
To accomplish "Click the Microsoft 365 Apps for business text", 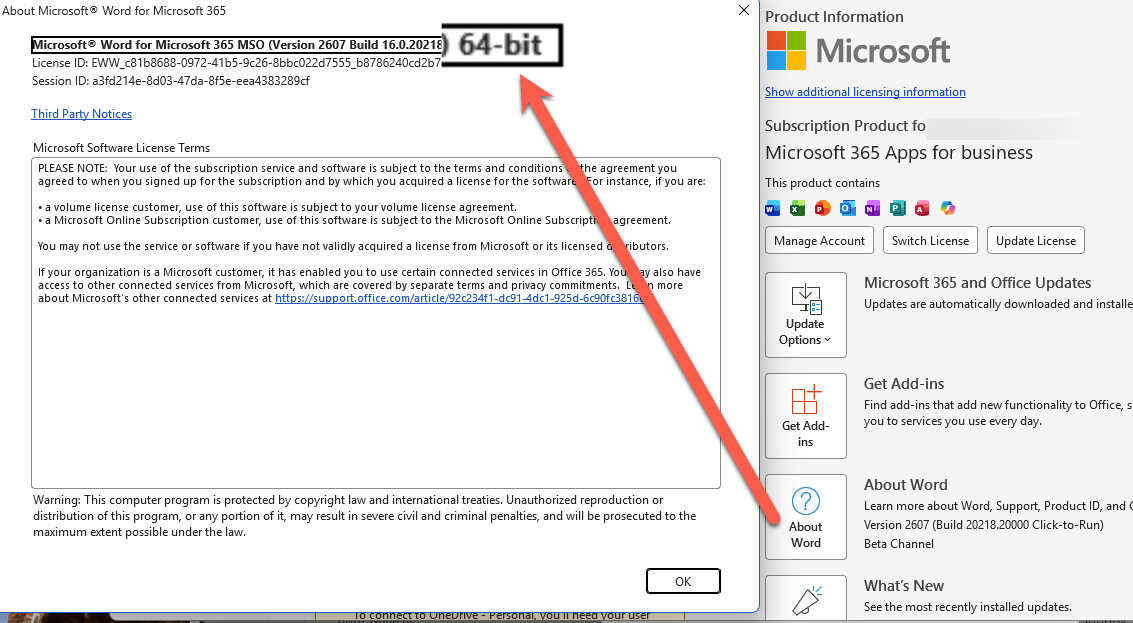I will click(899, 152).
